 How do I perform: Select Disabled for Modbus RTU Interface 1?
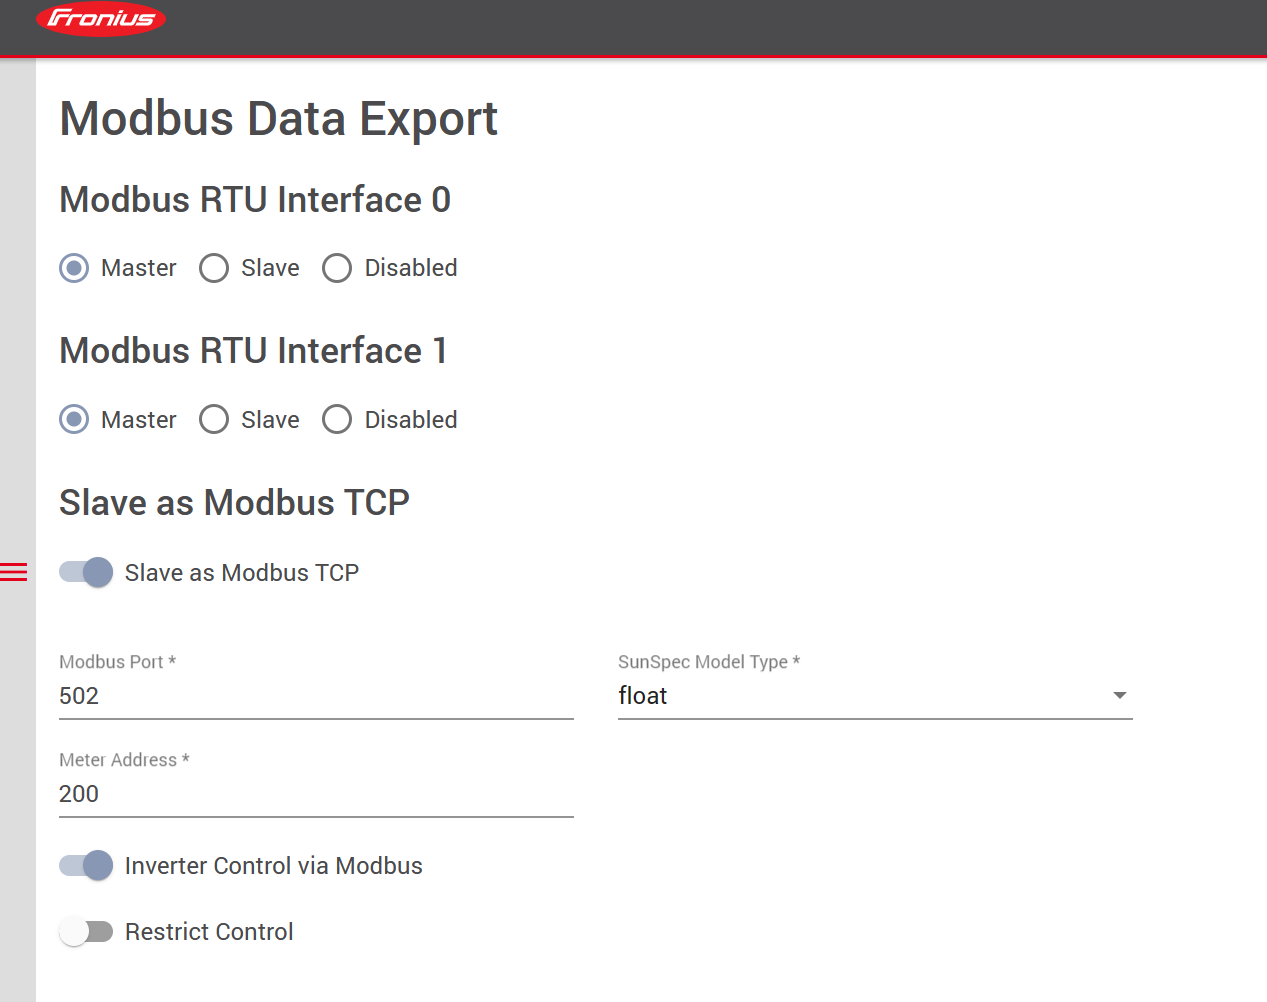[x=337, y=419]
